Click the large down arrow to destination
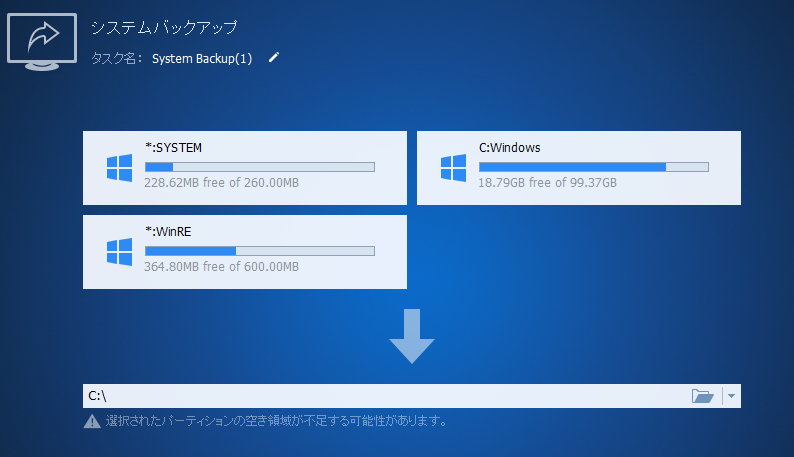 (412, 336)
